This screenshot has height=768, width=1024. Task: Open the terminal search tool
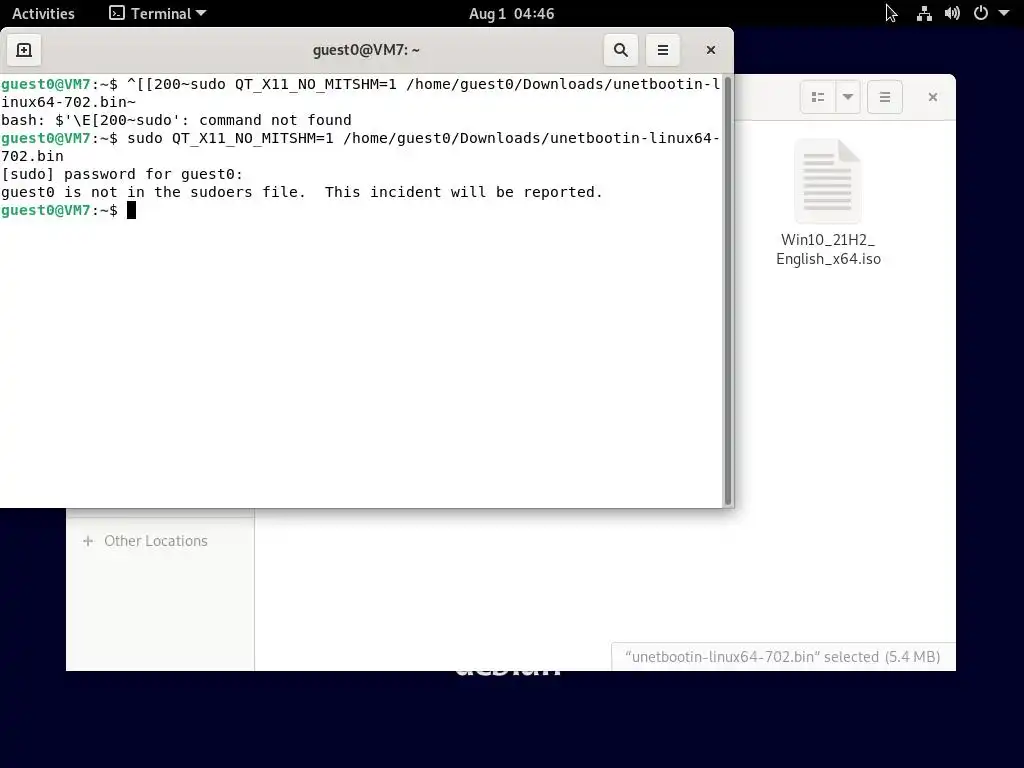point(620,50)
